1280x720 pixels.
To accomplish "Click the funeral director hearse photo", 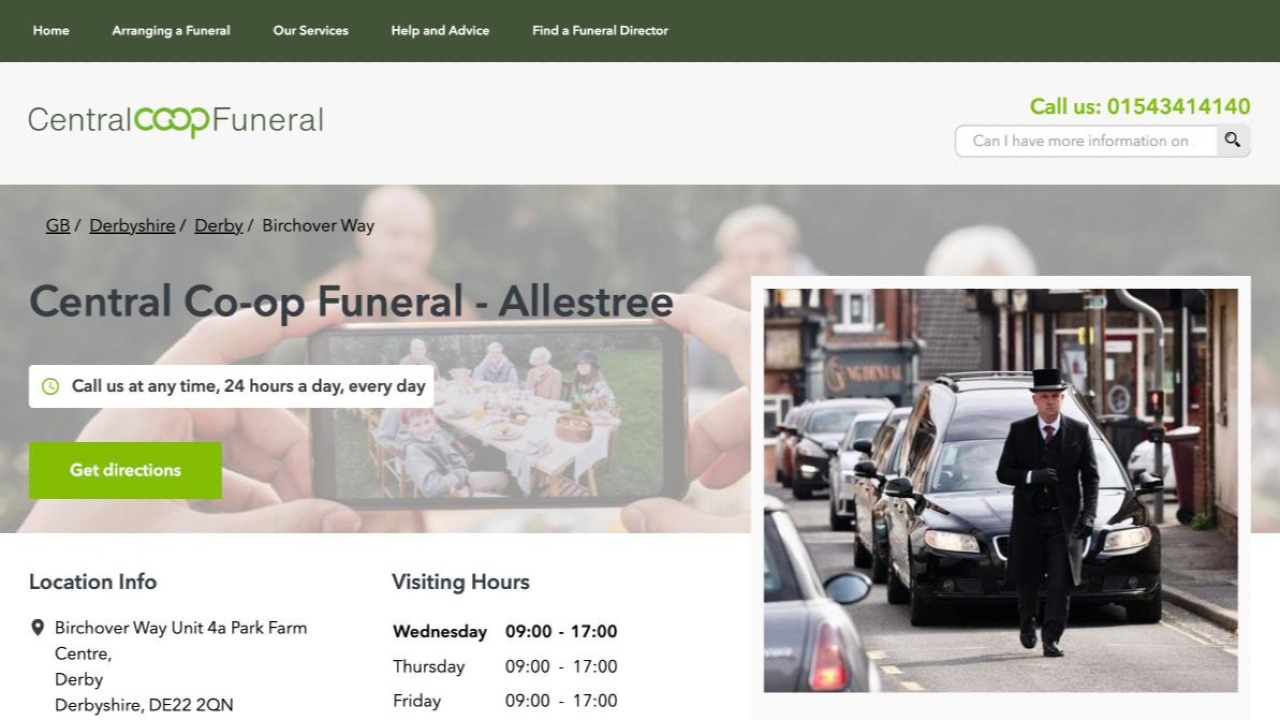I will [x=1001, y=490].
